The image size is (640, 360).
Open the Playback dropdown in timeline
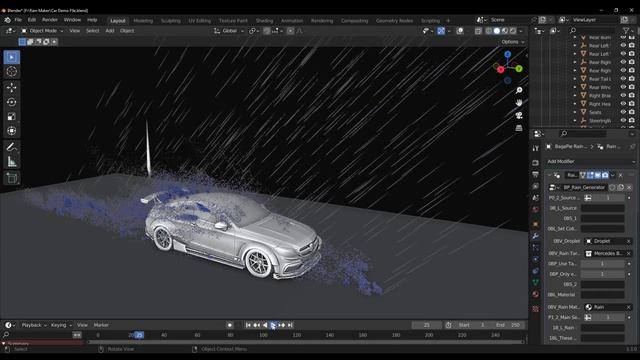(x=34, y=325)
